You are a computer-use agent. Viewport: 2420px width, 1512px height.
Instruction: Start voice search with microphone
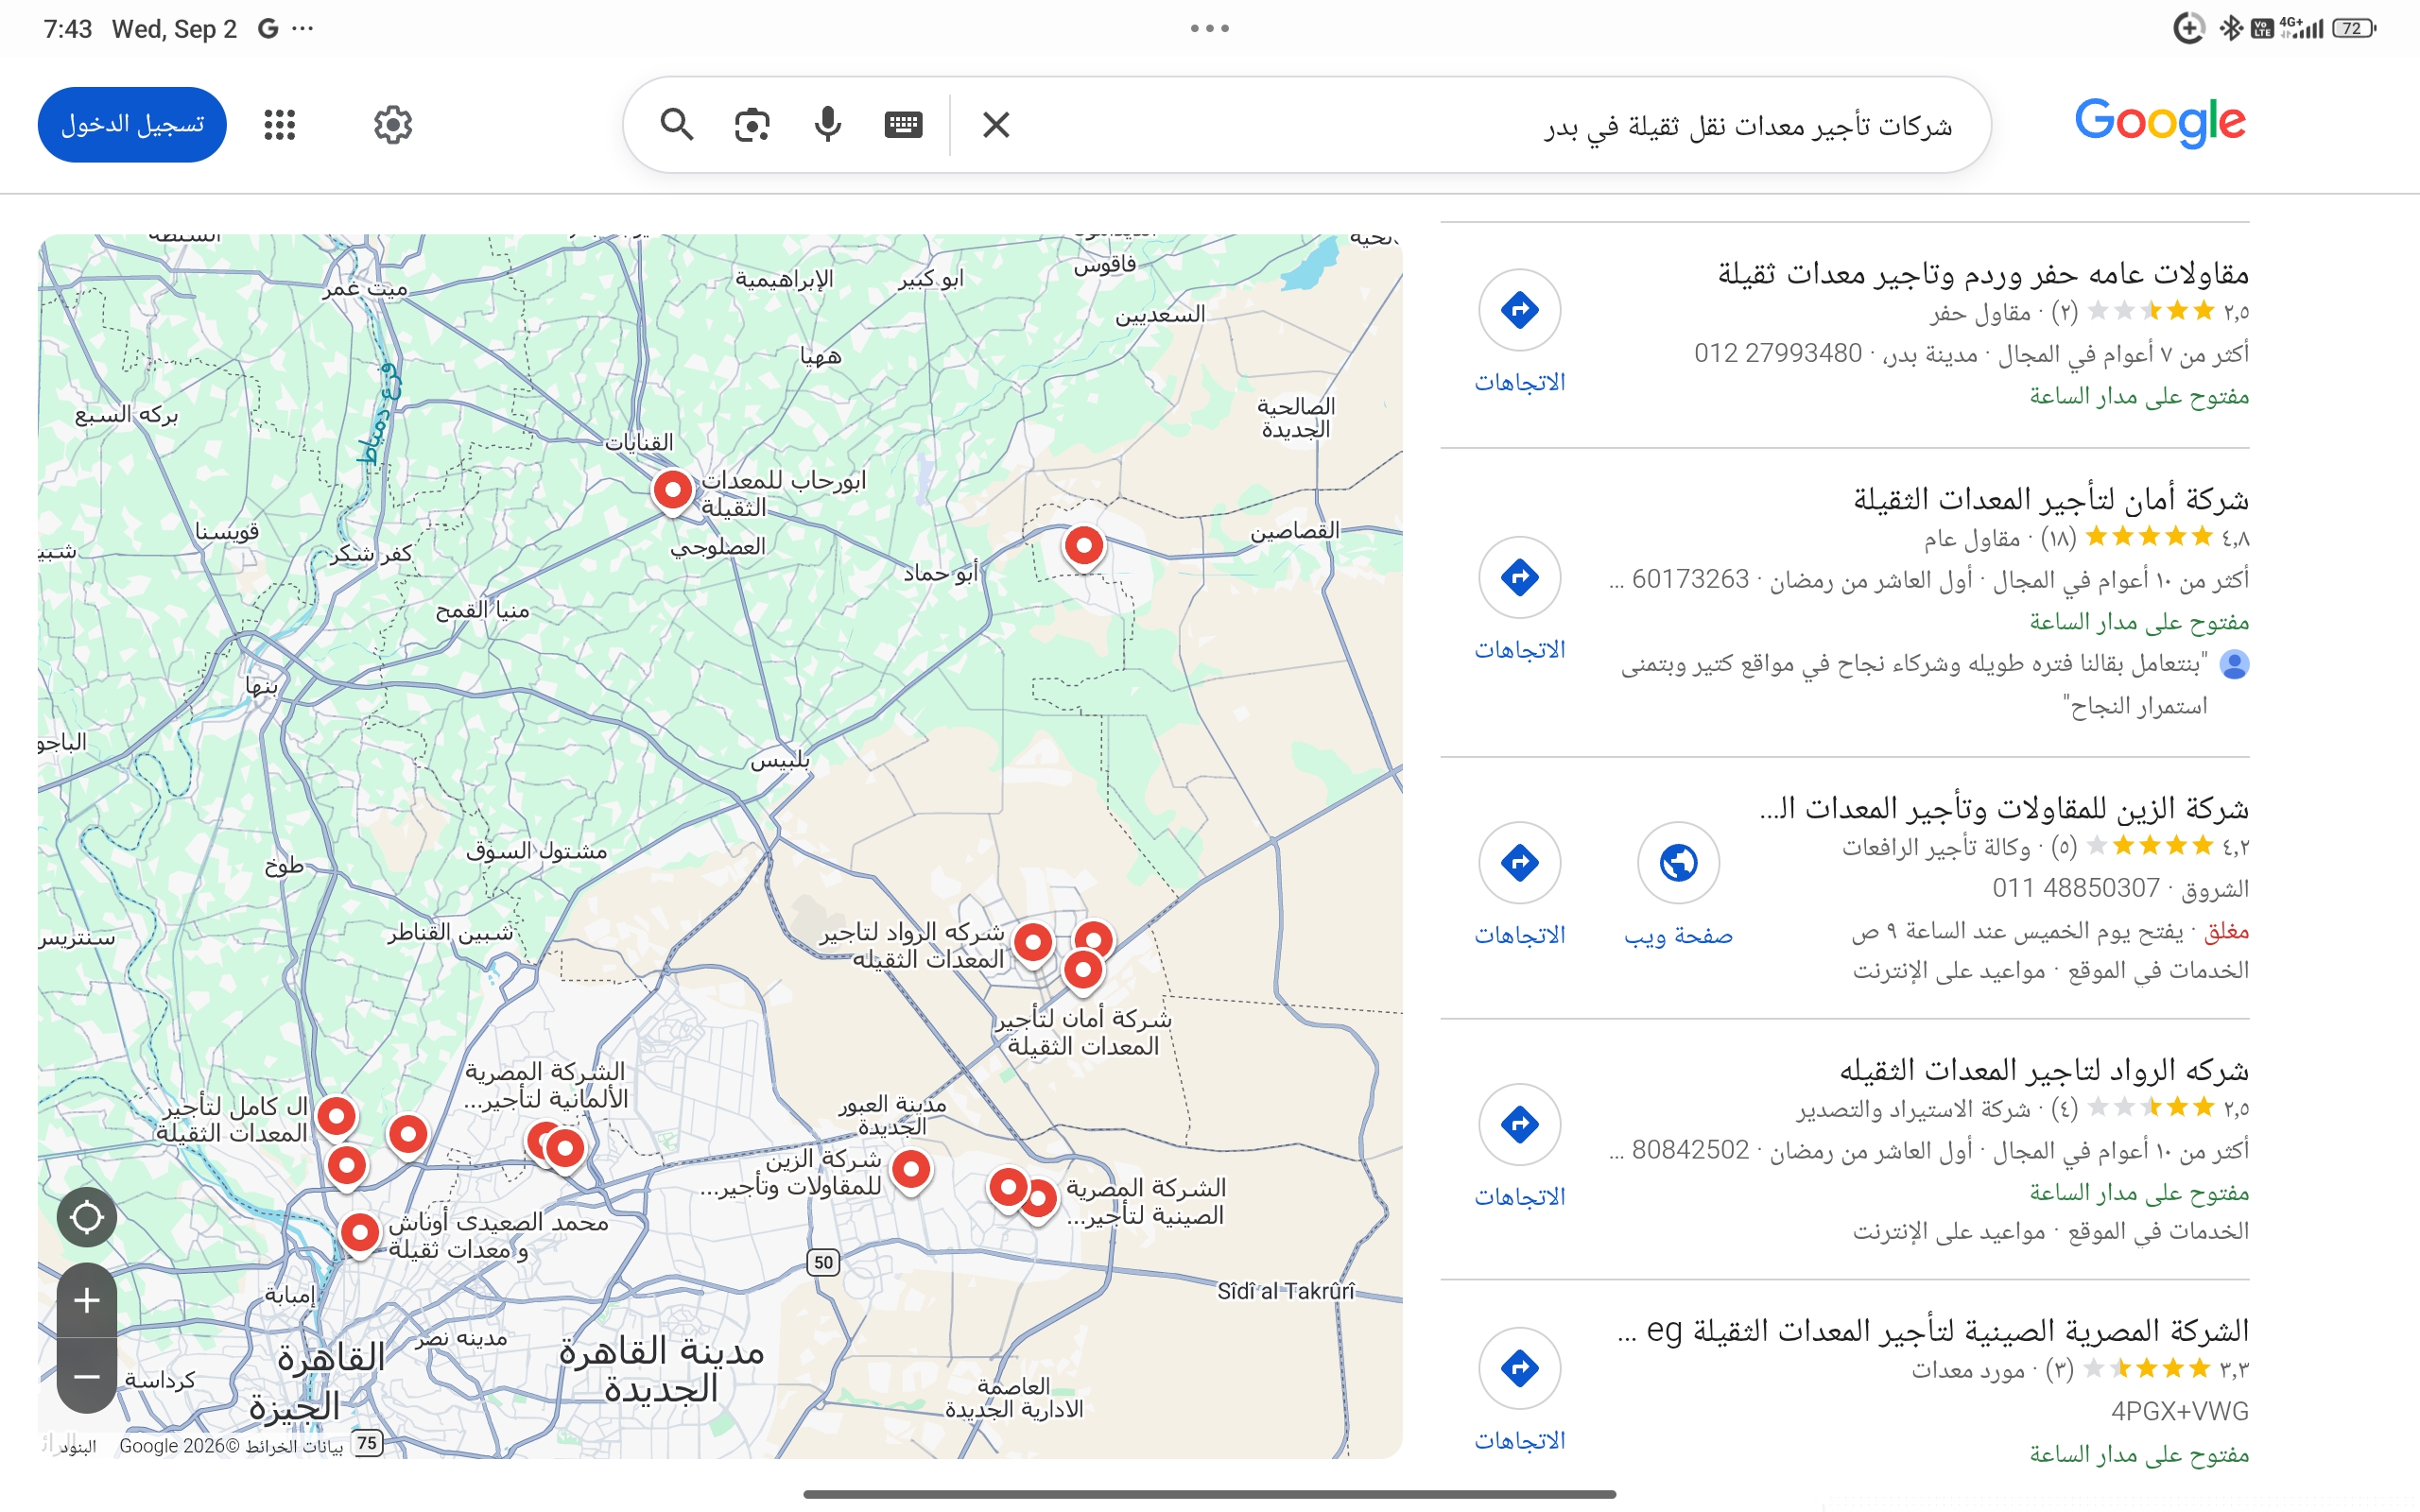(828, 125)
